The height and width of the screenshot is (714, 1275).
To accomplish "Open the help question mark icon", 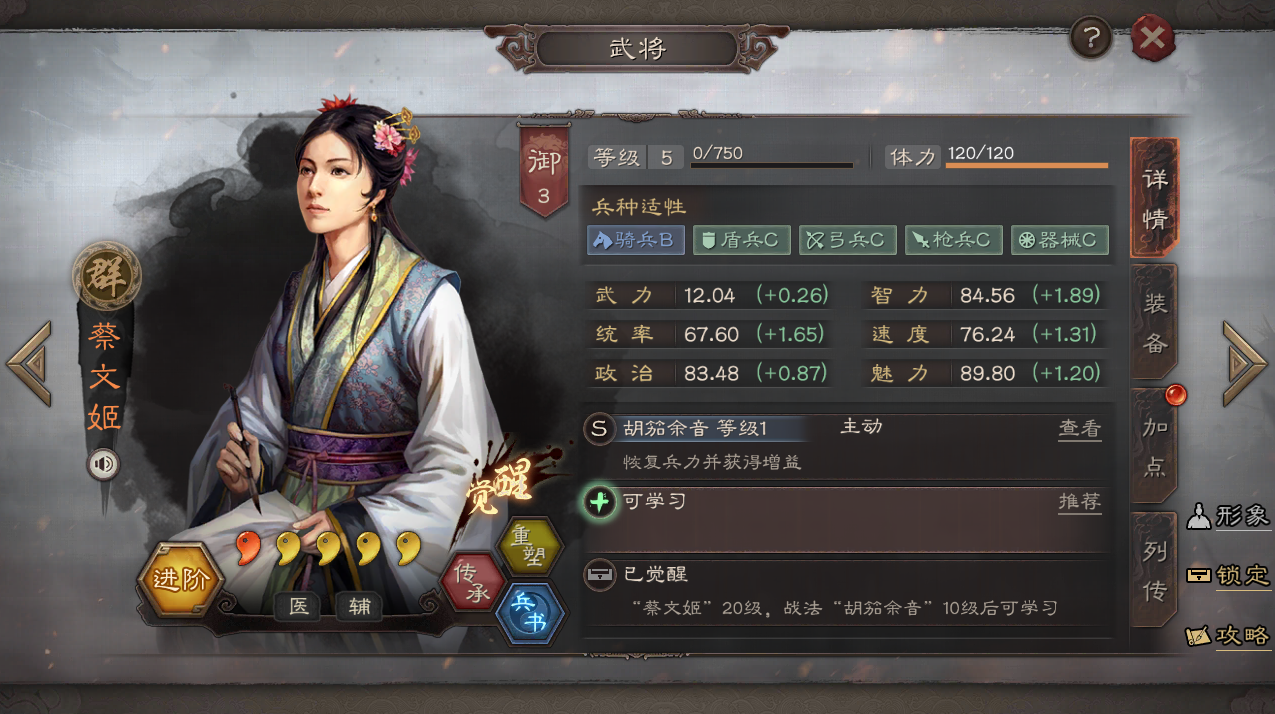I will (x=1091, y=38).
